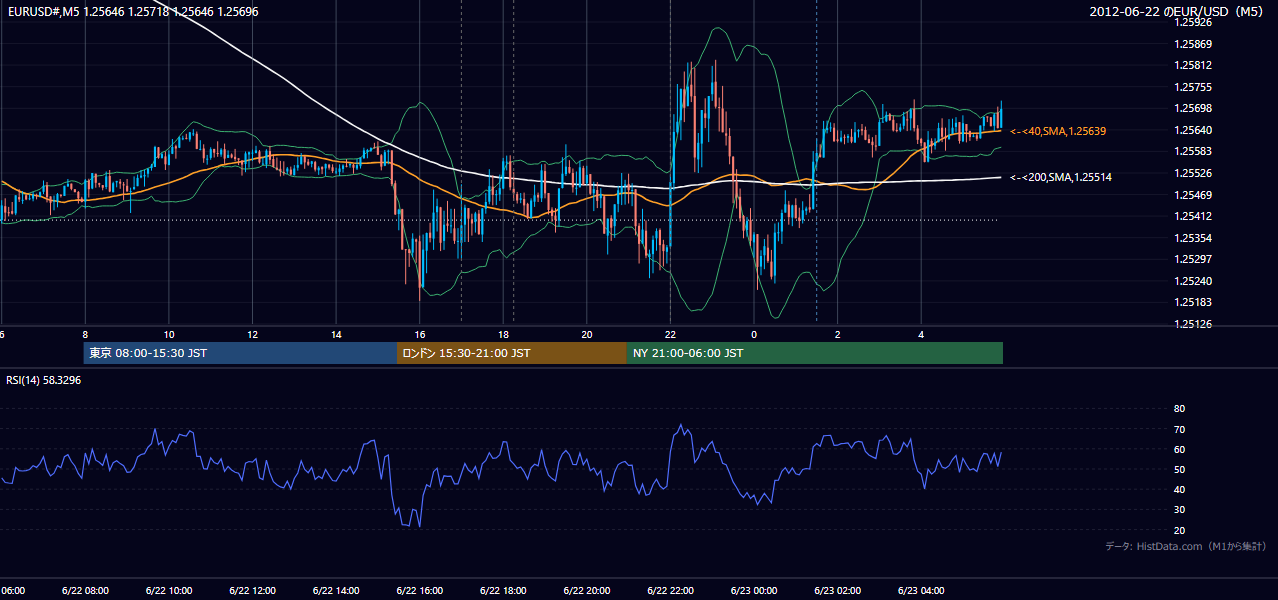Click the 6/22 12:00 time label

pos(252,590)
